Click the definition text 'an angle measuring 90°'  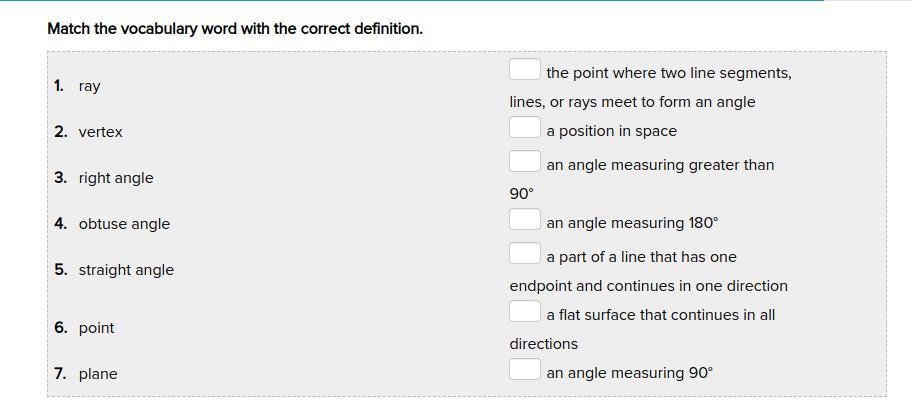(x=629, y=373)
